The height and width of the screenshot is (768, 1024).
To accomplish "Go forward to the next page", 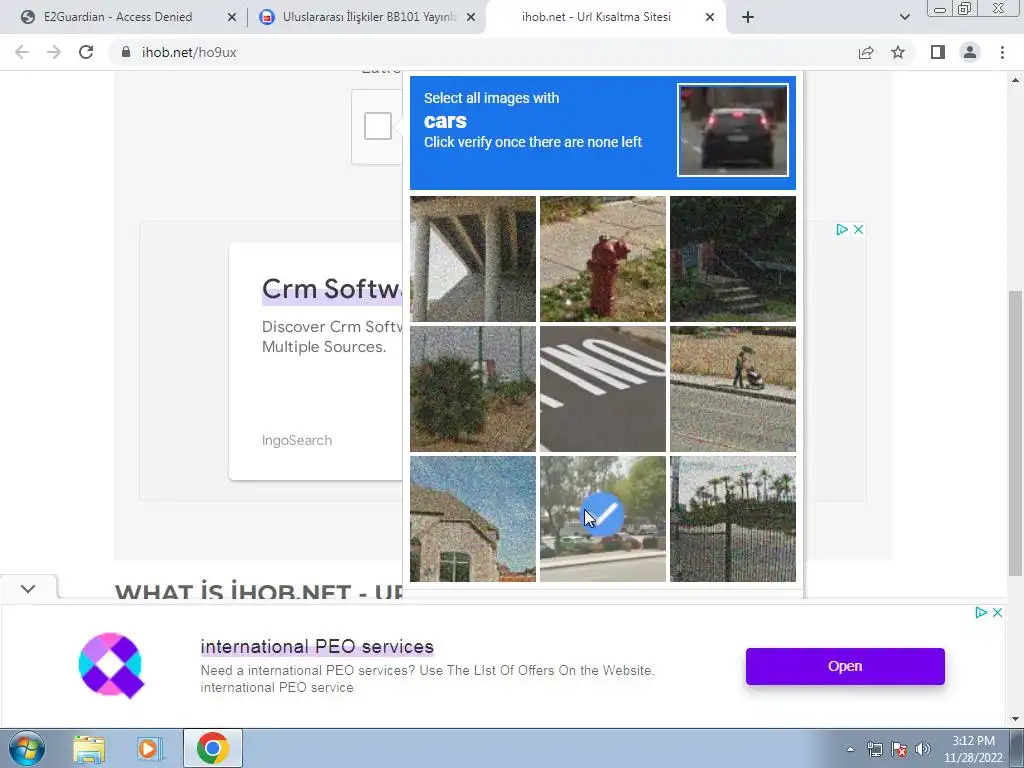I will (54, 52).
